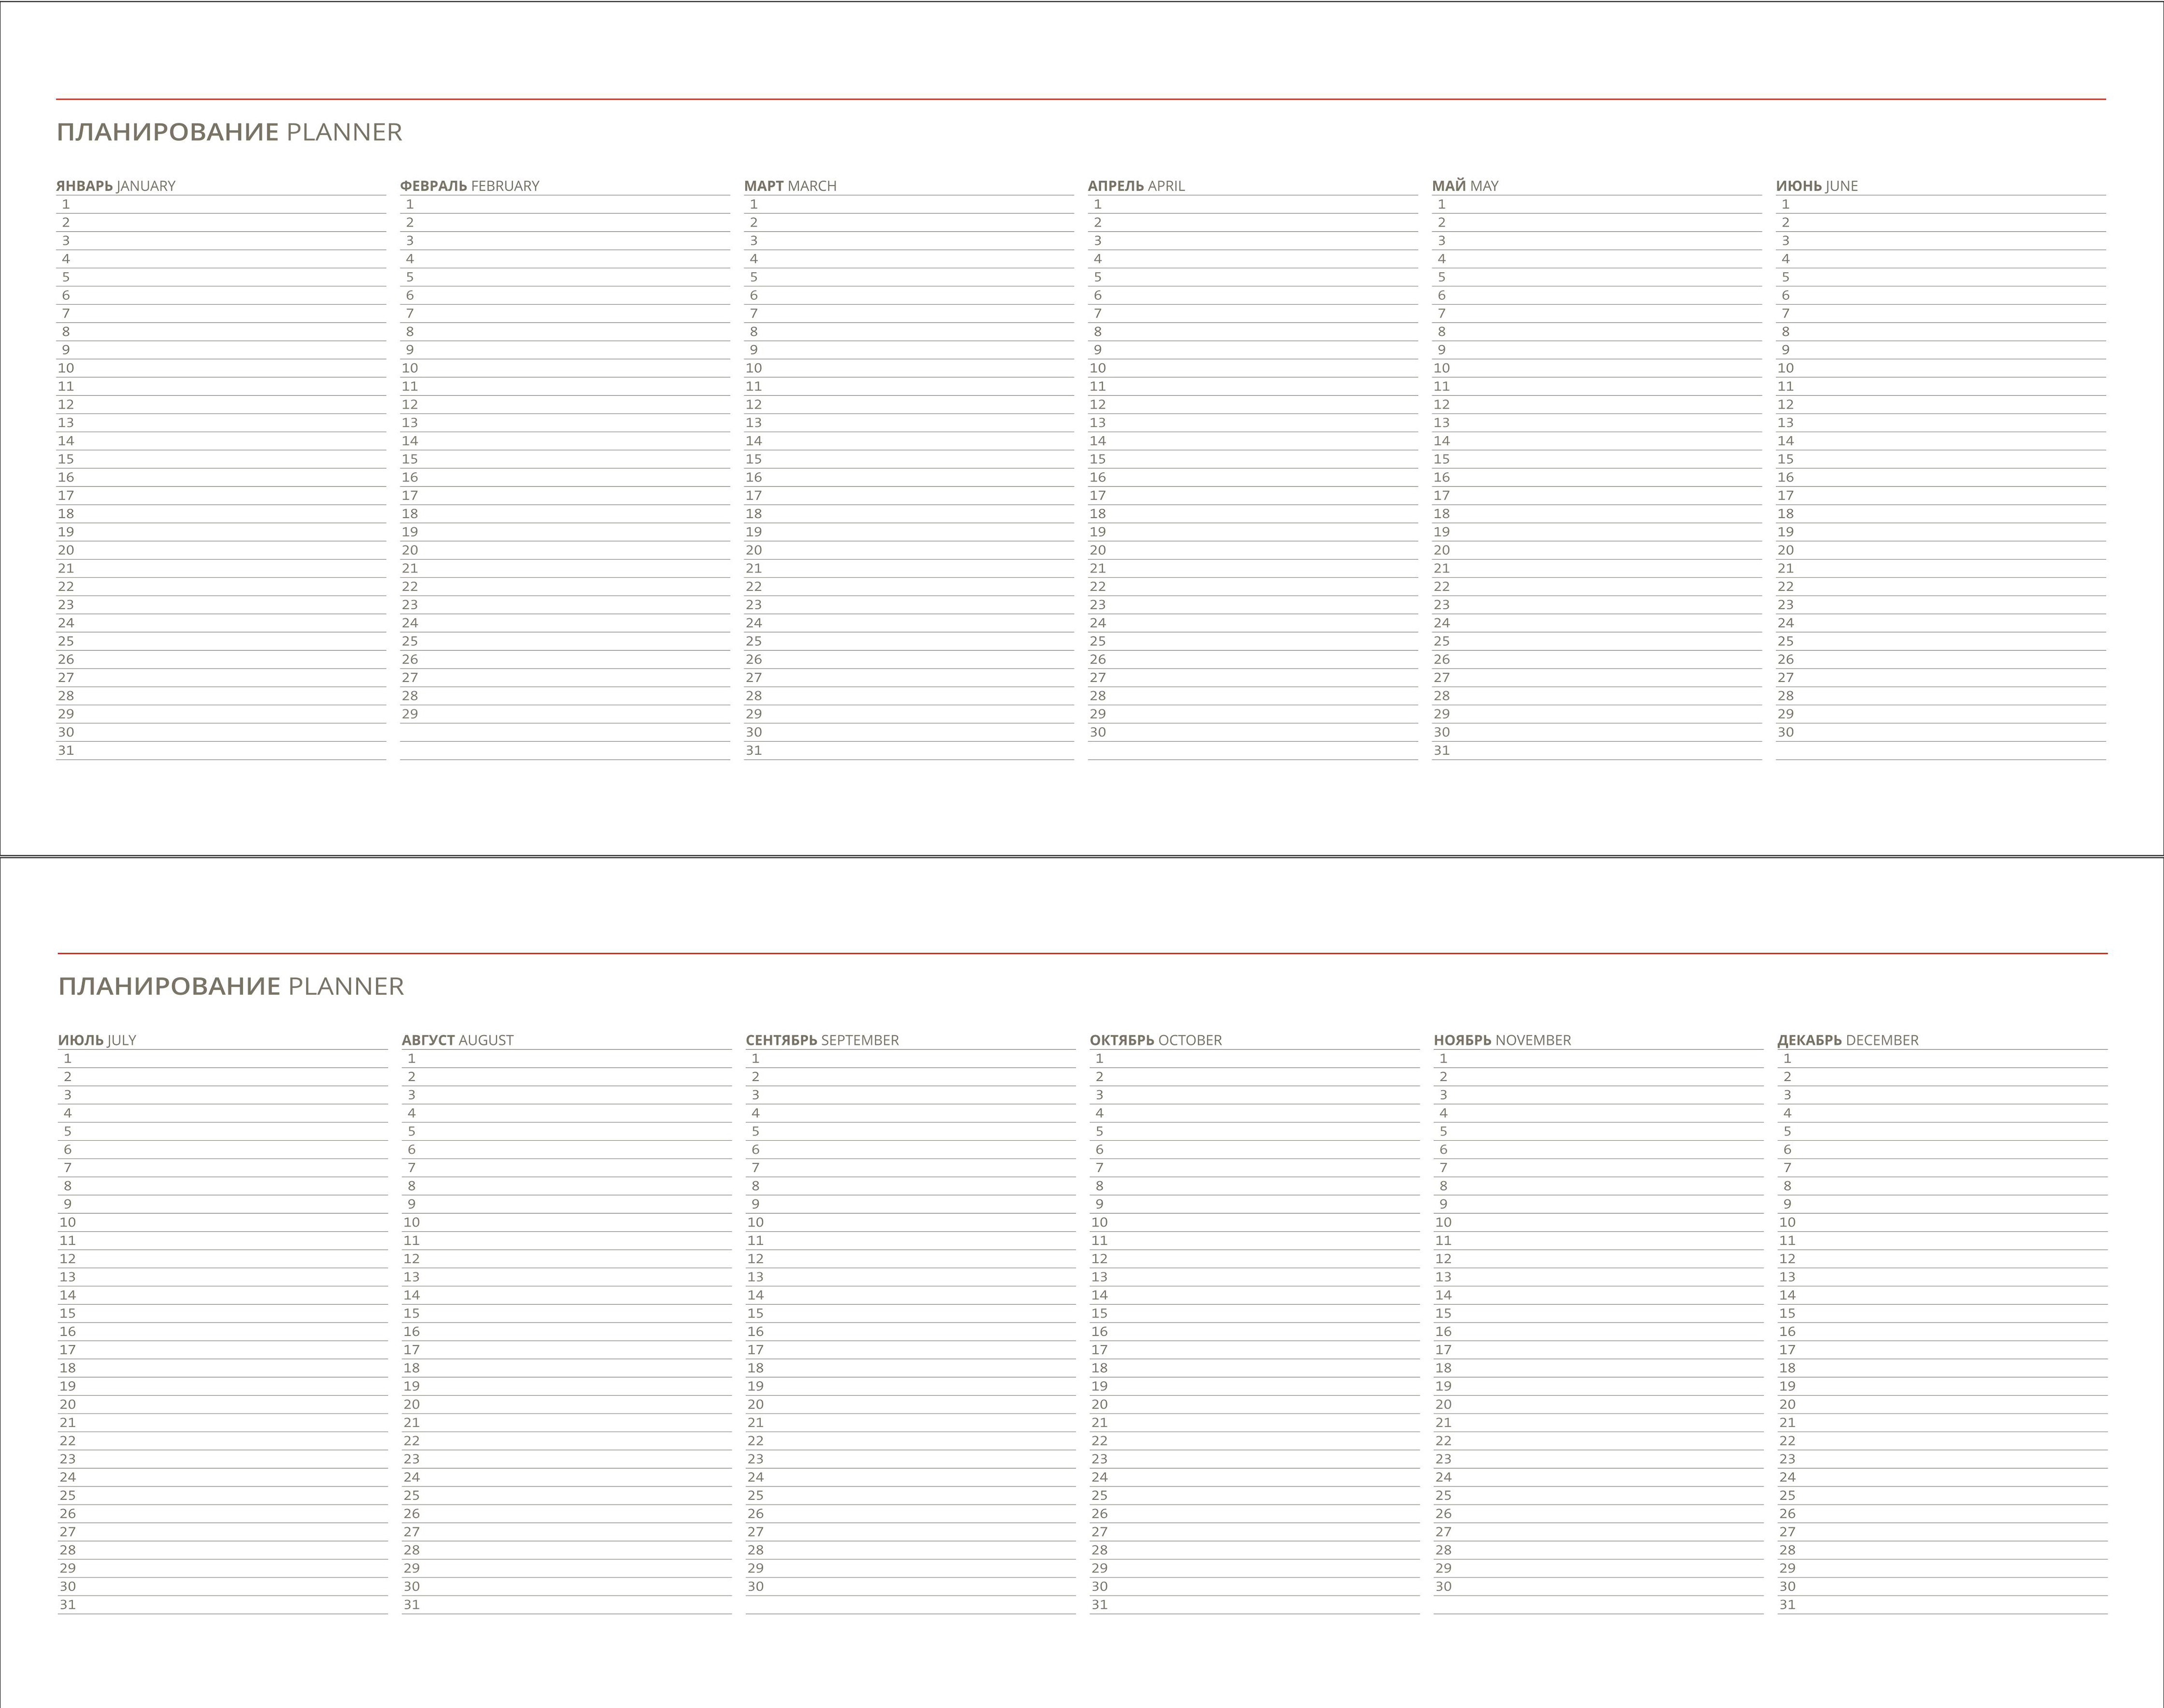Click the ЯНВАРЬ JANUARY column heading
Viewport: 2164px width, 1708px height.
click(x=116, y=186)
